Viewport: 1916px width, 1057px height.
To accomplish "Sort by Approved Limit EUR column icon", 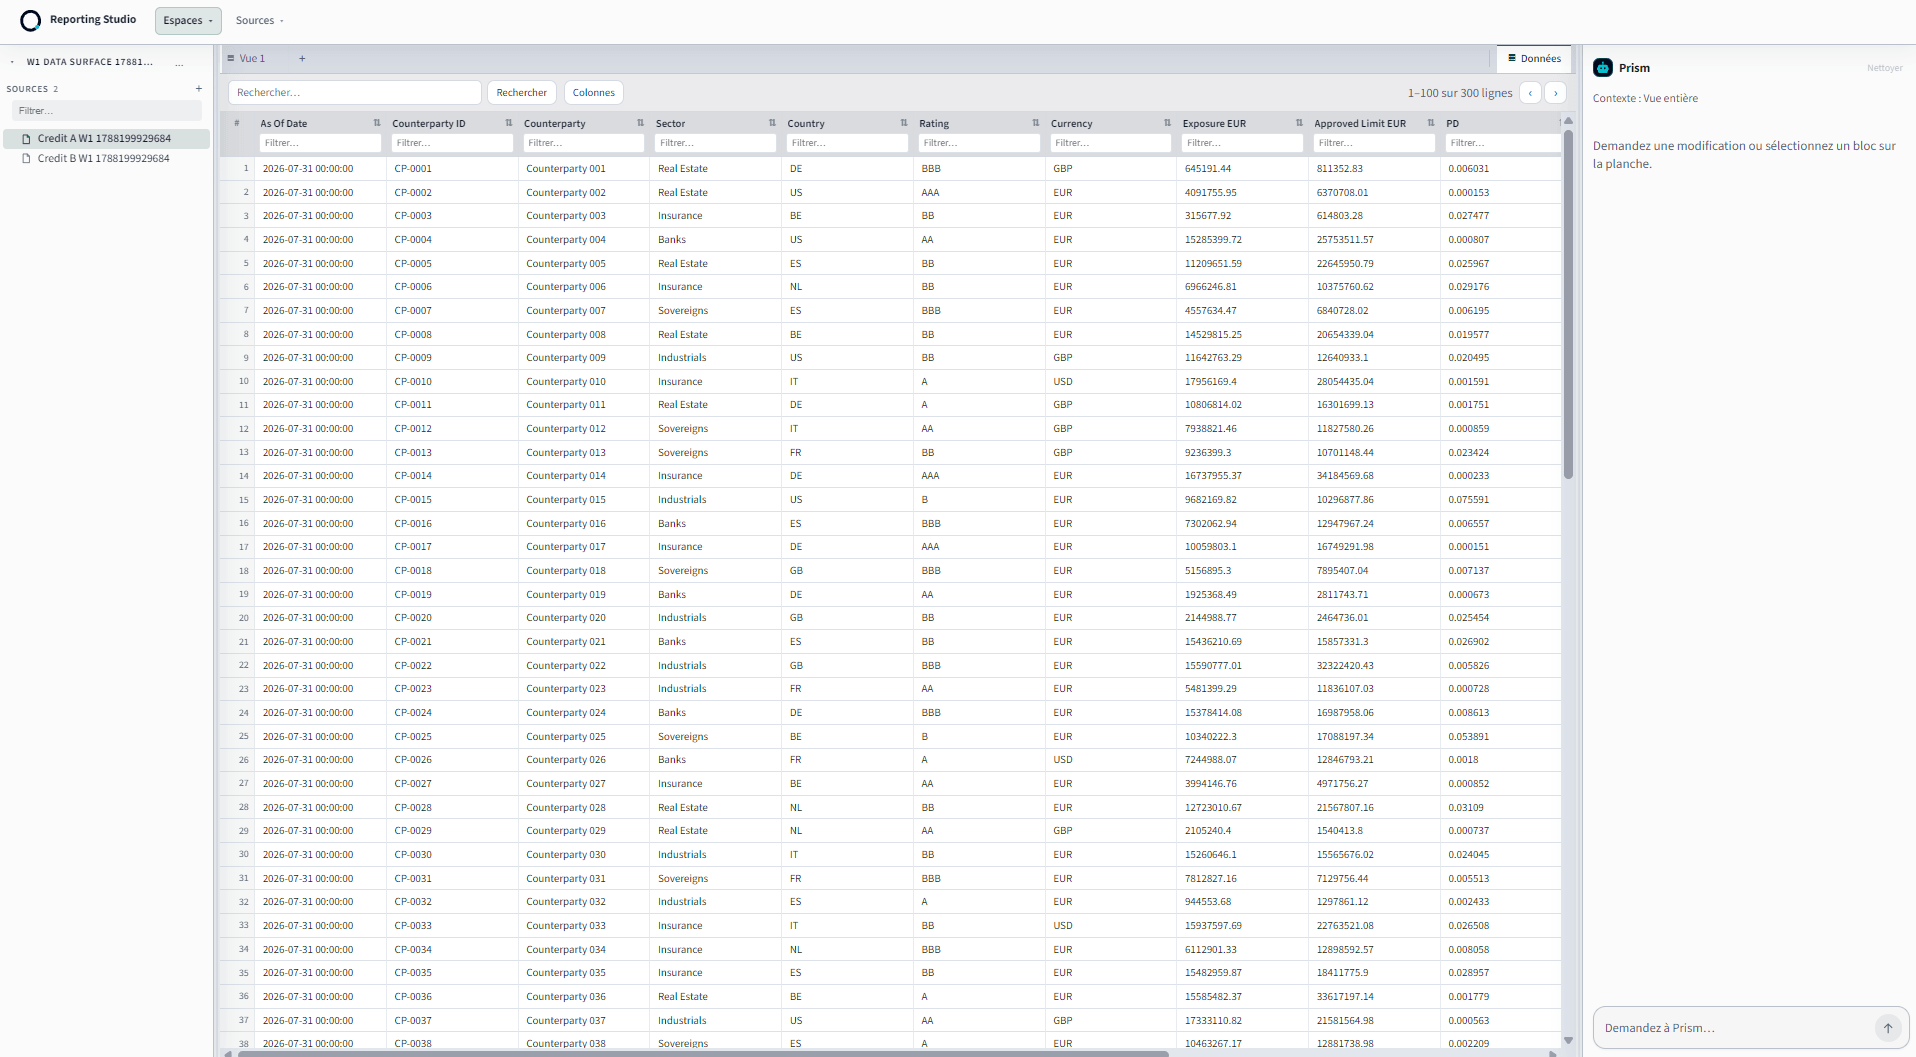I will (x=1431, y=123).
